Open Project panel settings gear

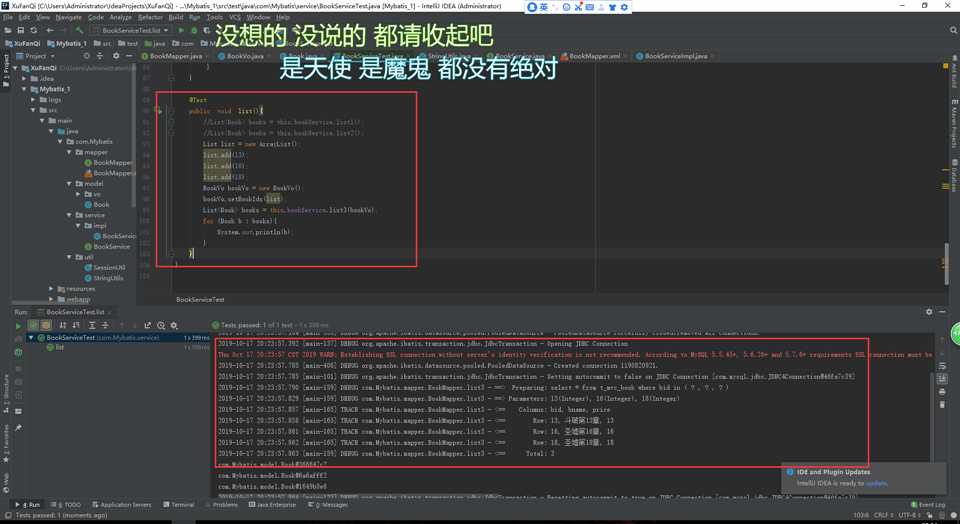(116, 56)
